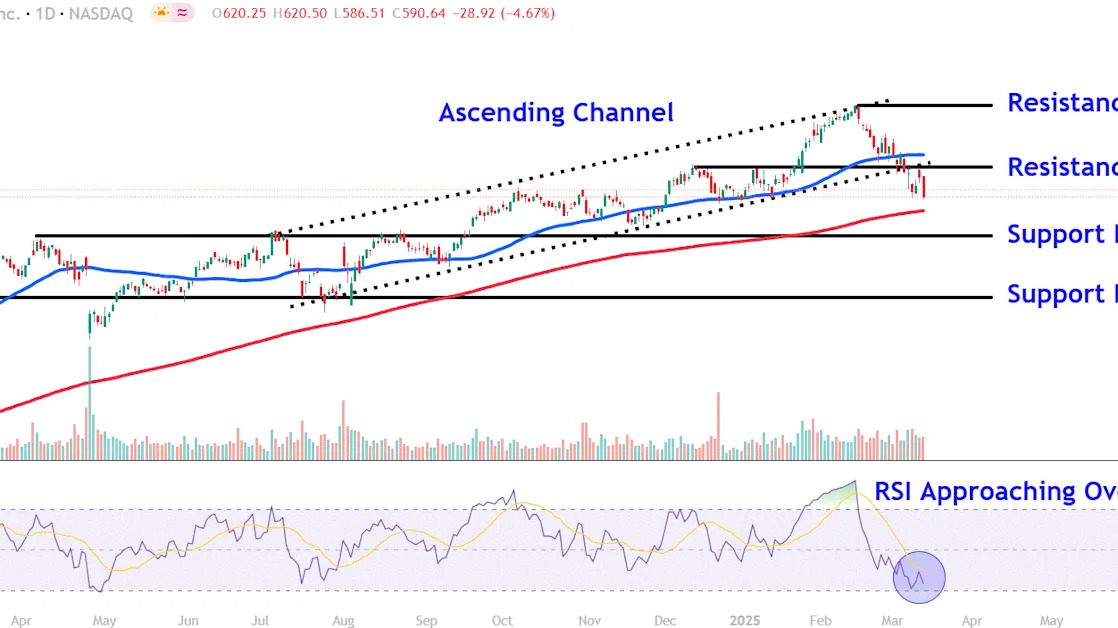1118x628 pixels.
Task: Click the Feb label on the time axis
Action: pyautogui.click(x=821, y=621)
